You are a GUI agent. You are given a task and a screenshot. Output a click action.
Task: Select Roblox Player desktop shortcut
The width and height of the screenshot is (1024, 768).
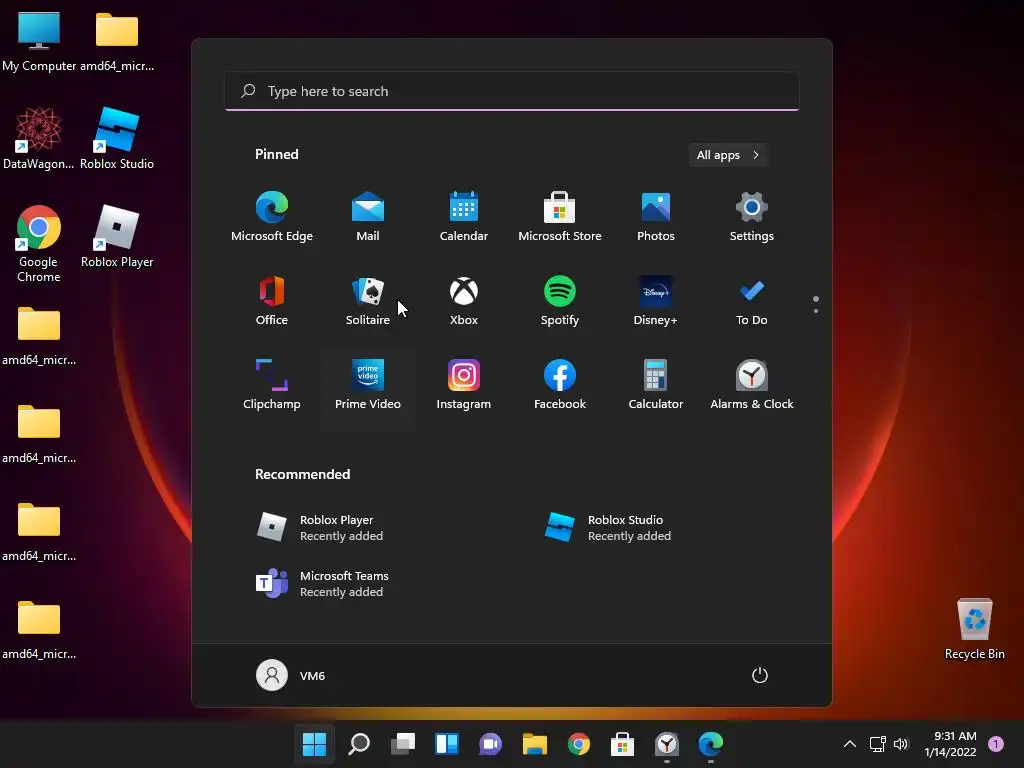point(117,236)
